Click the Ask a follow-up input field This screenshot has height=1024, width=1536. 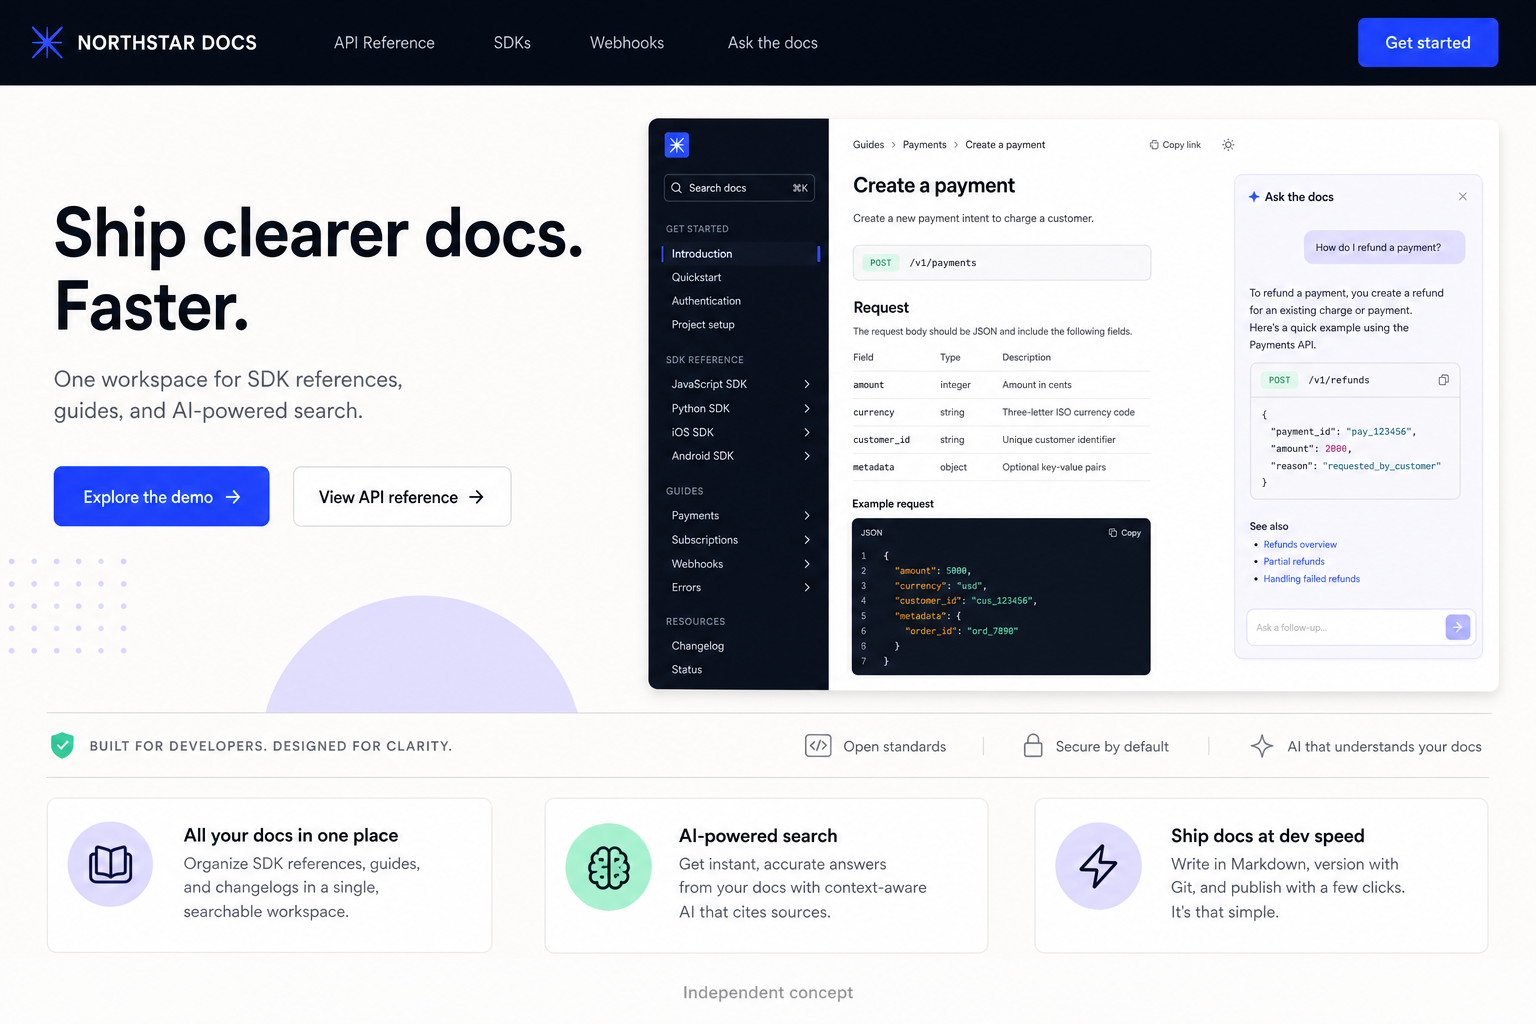(x=1343, y=628)
